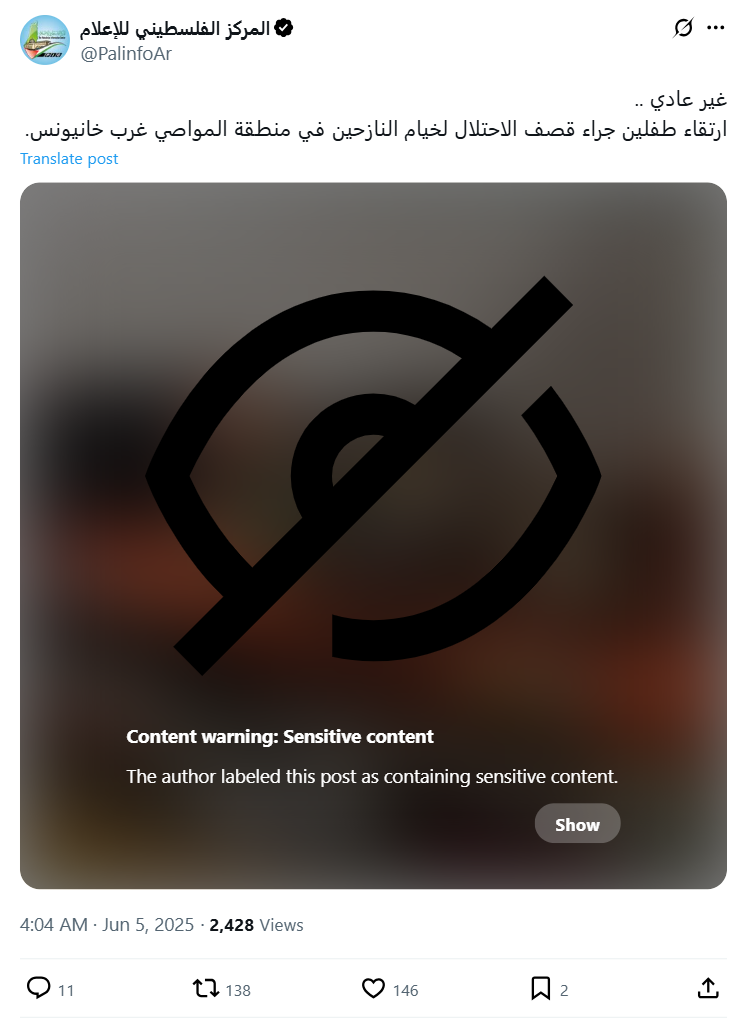Click the Grok slashed-circle icon
Image resolution: width=747 pixels, height=1018 pixels.
tap(683, 28)
